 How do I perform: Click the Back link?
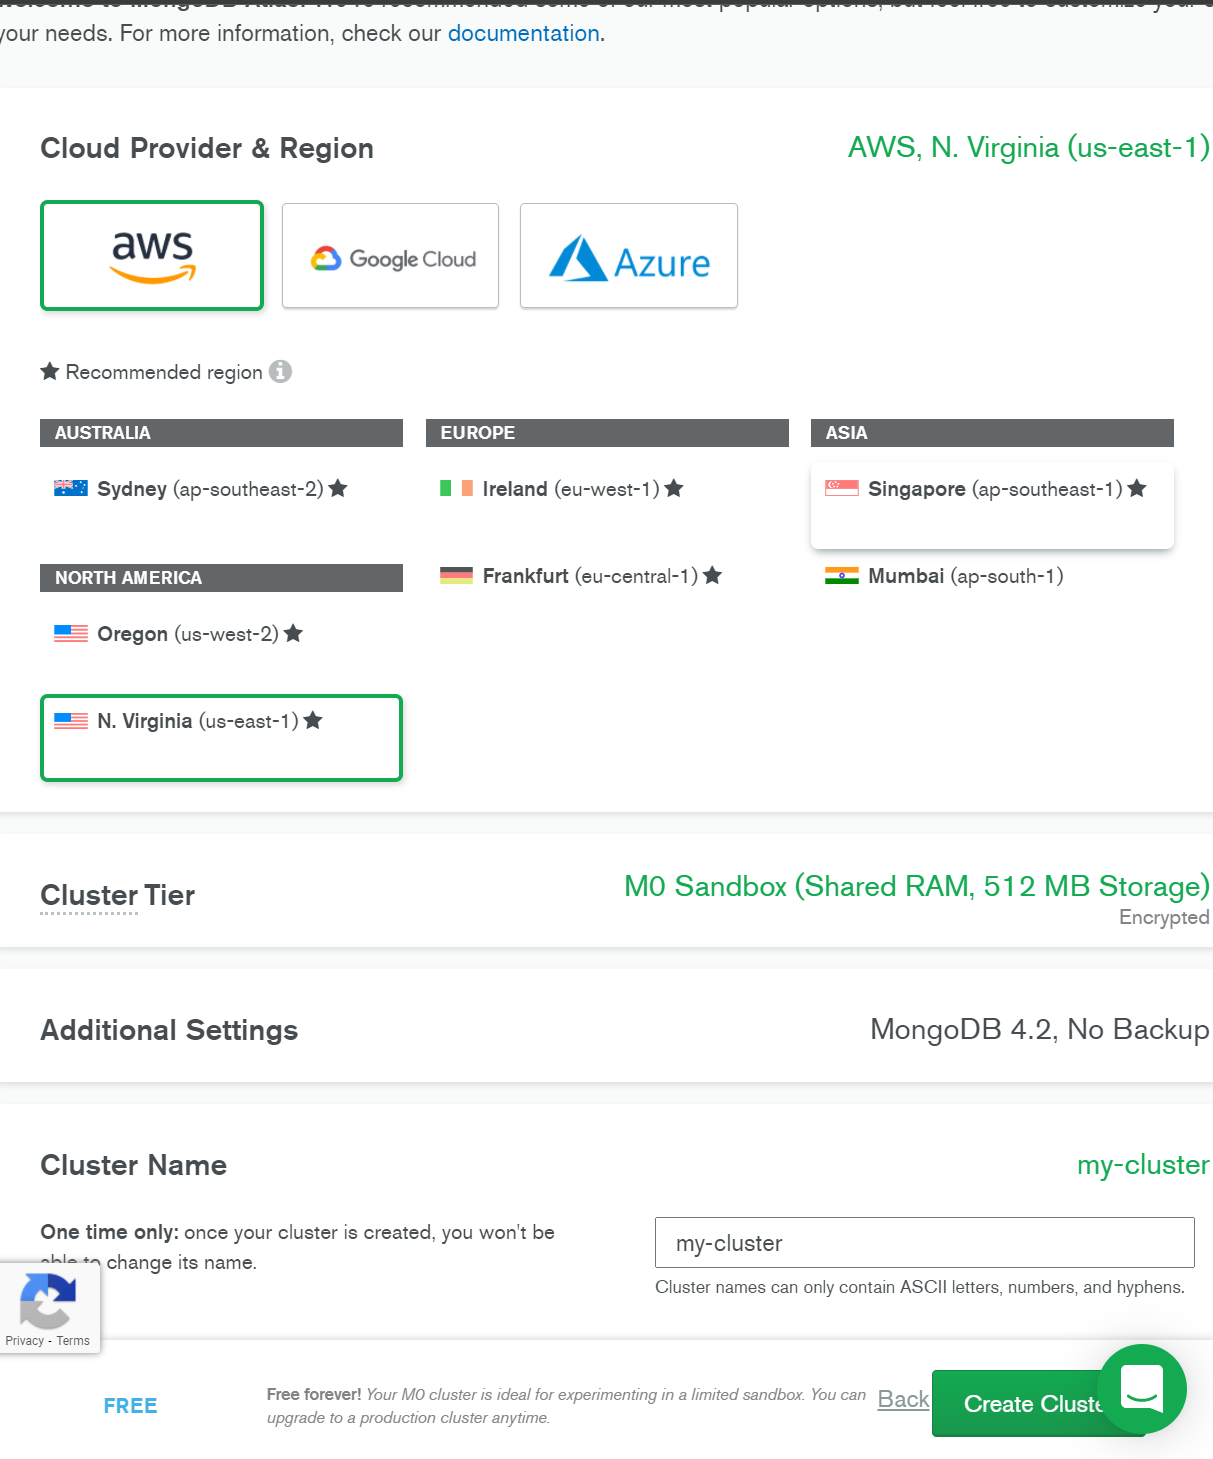(x=903, y=1399)
